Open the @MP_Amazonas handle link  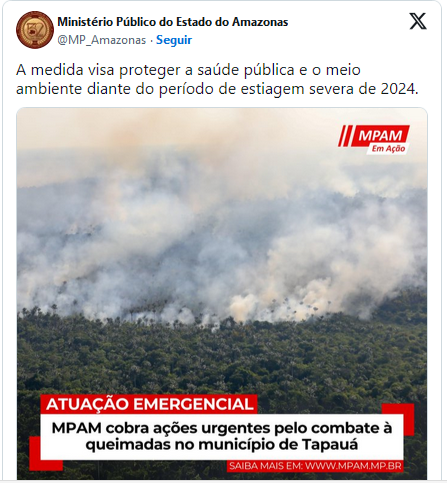pos(102,40)
